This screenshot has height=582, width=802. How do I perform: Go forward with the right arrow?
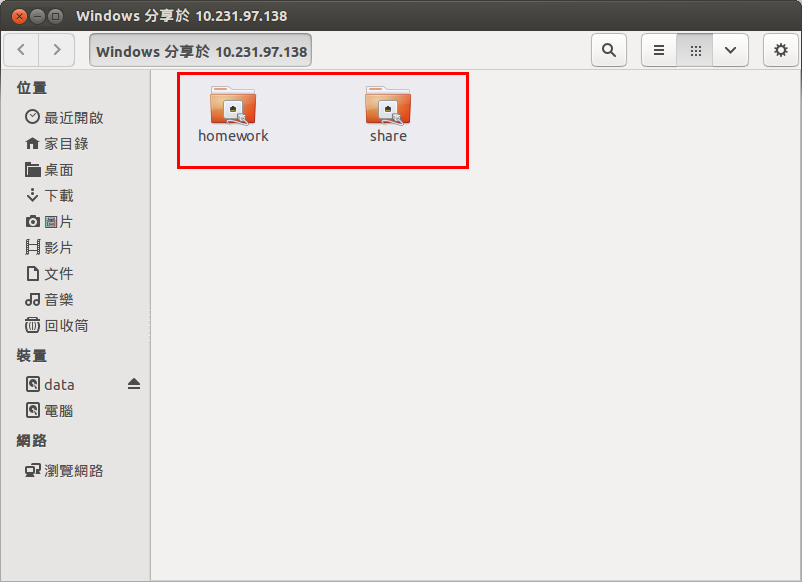click(57, 50)
